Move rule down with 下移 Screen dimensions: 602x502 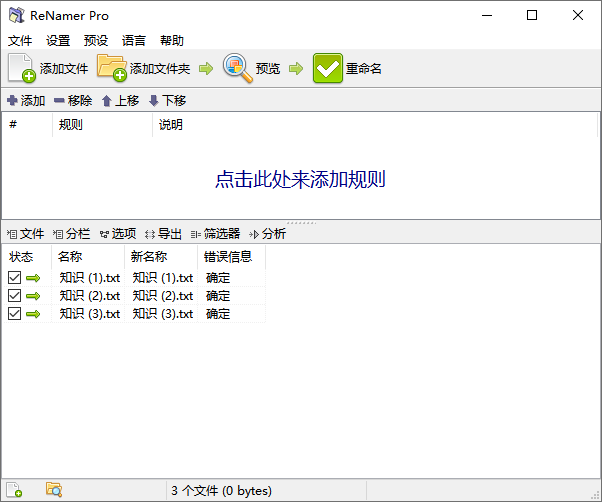(167, 101)
